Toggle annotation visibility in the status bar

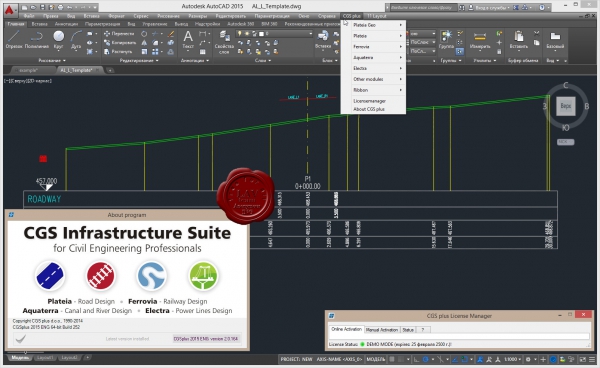tap(480, 359)
